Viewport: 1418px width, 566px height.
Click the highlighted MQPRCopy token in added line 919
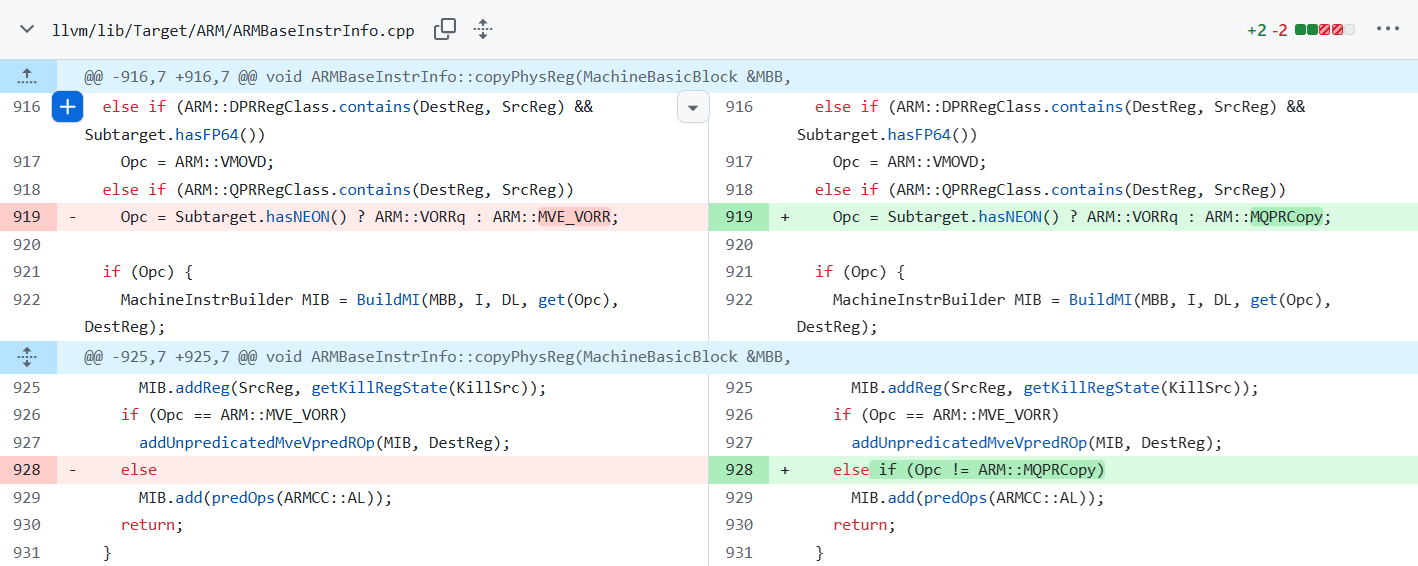coord(1287,217)
